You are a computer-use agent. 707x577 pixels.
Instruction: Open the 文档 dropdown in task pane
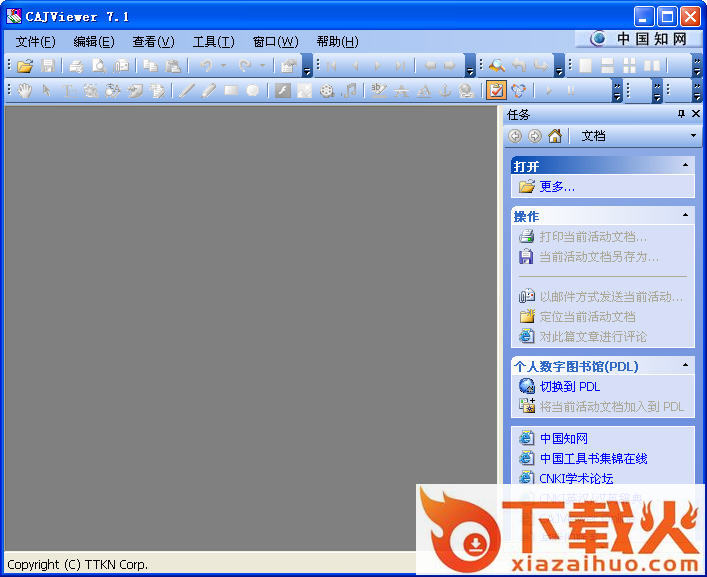coord(693,136)
